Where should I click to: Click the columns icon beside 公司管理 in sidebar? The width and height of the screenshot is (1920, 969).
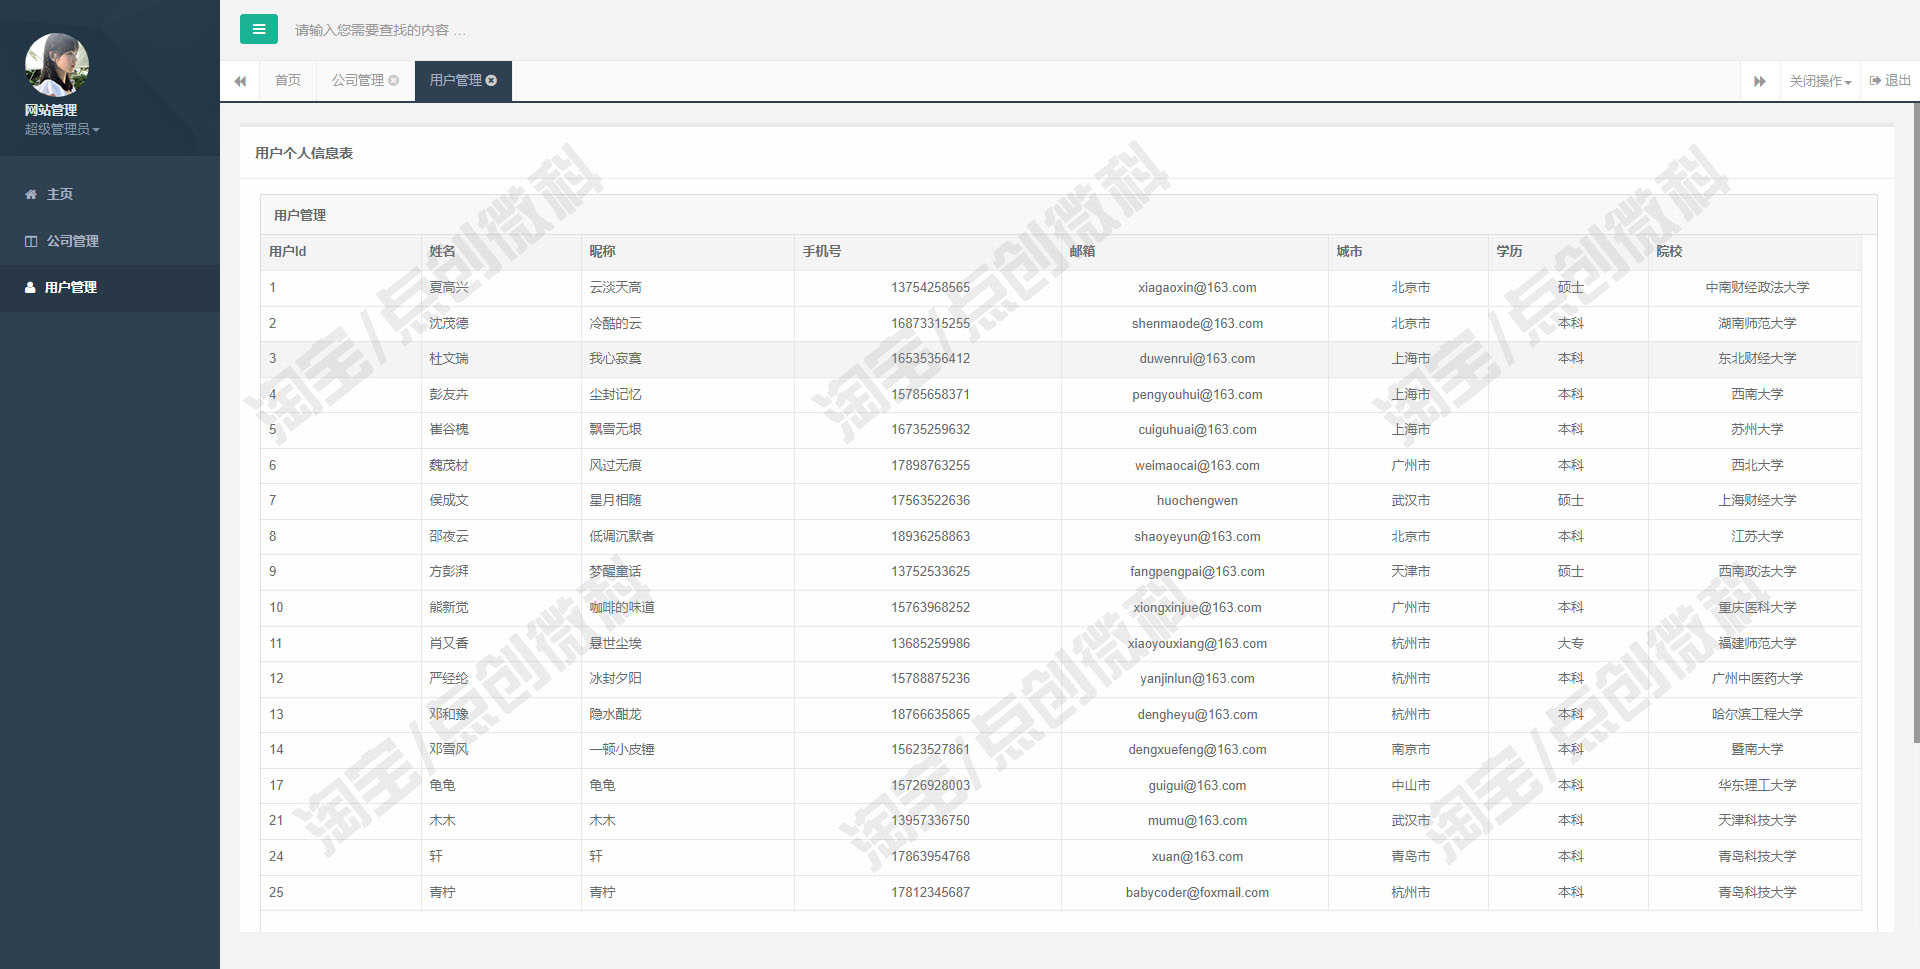31,241
